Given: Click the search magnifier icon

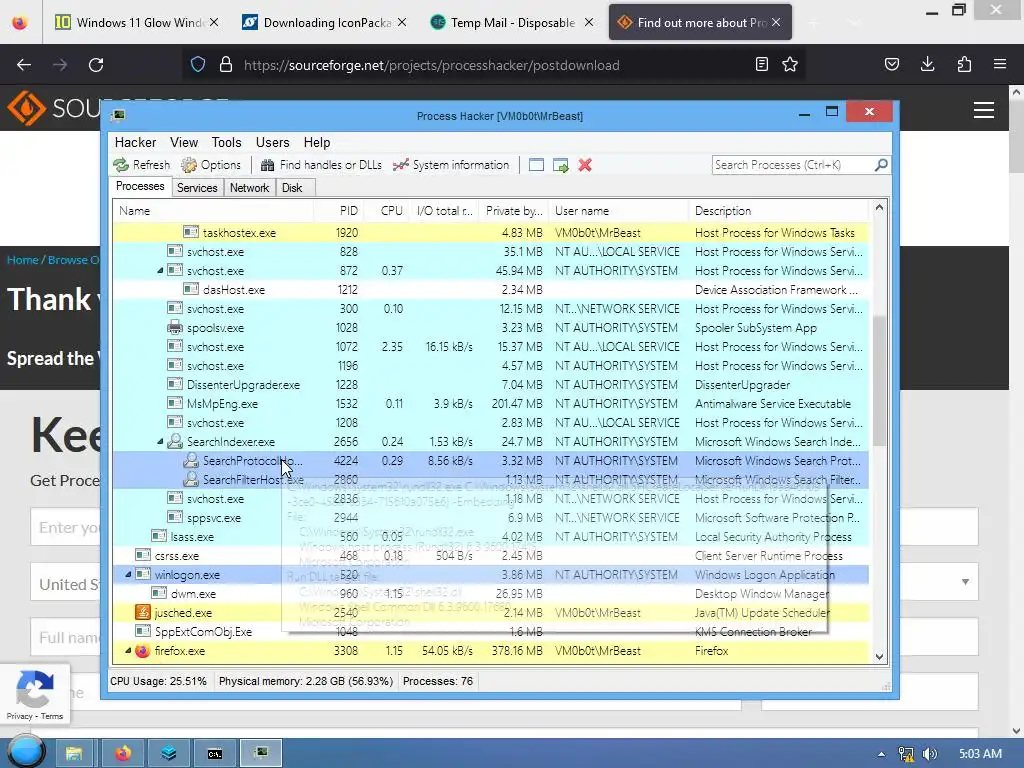Looking at the screenshot, I should coord(881,165).
